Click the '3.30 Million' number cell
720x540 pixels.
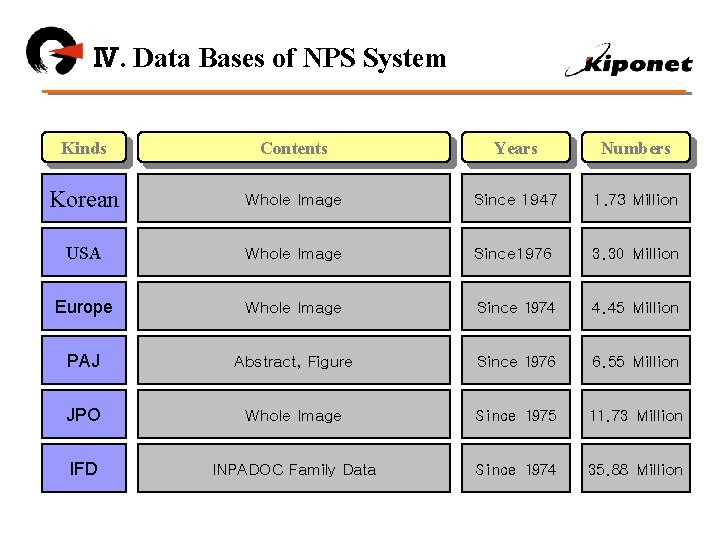[636, 252]
